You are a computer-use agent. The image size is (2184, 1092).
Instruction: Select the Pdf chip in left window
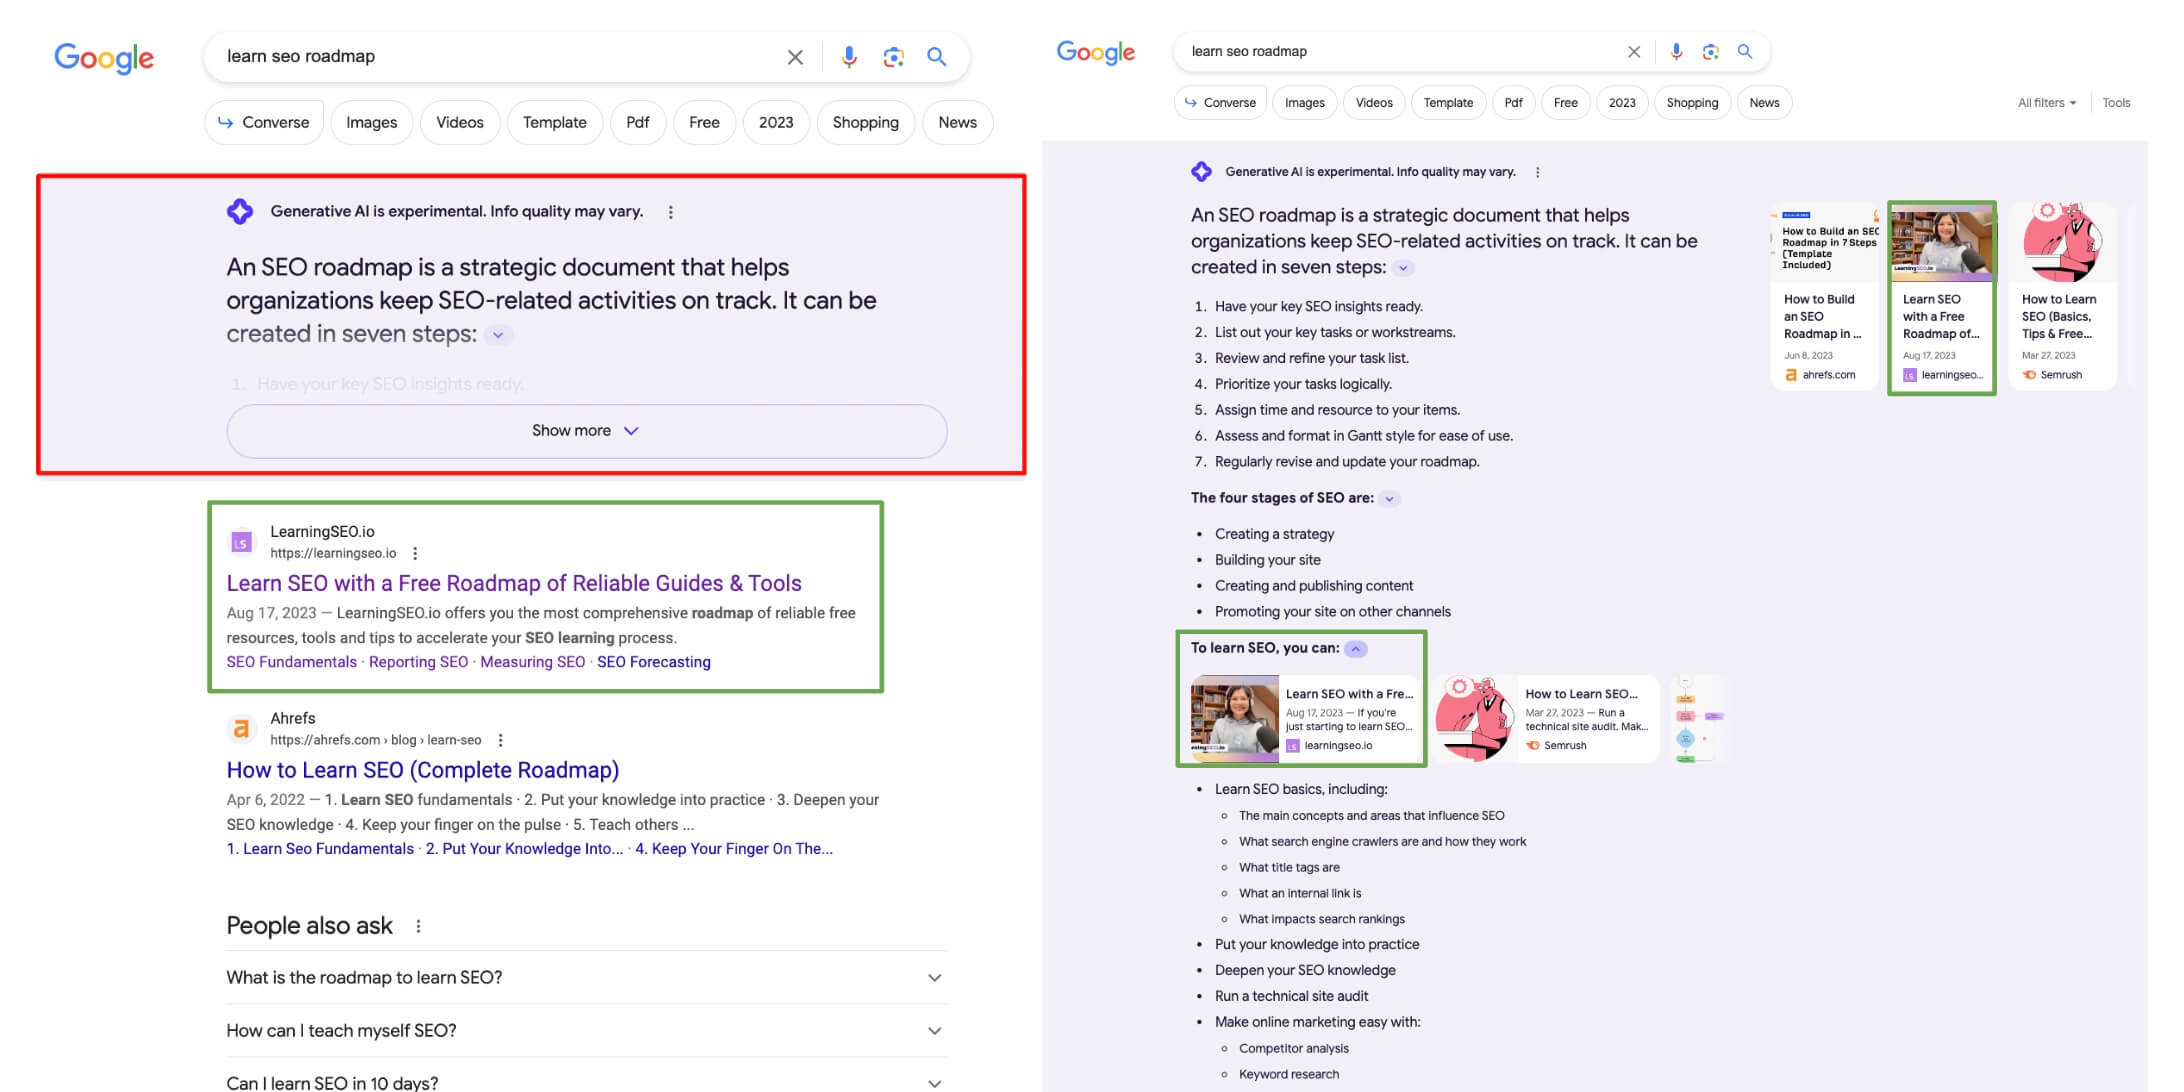638,122
